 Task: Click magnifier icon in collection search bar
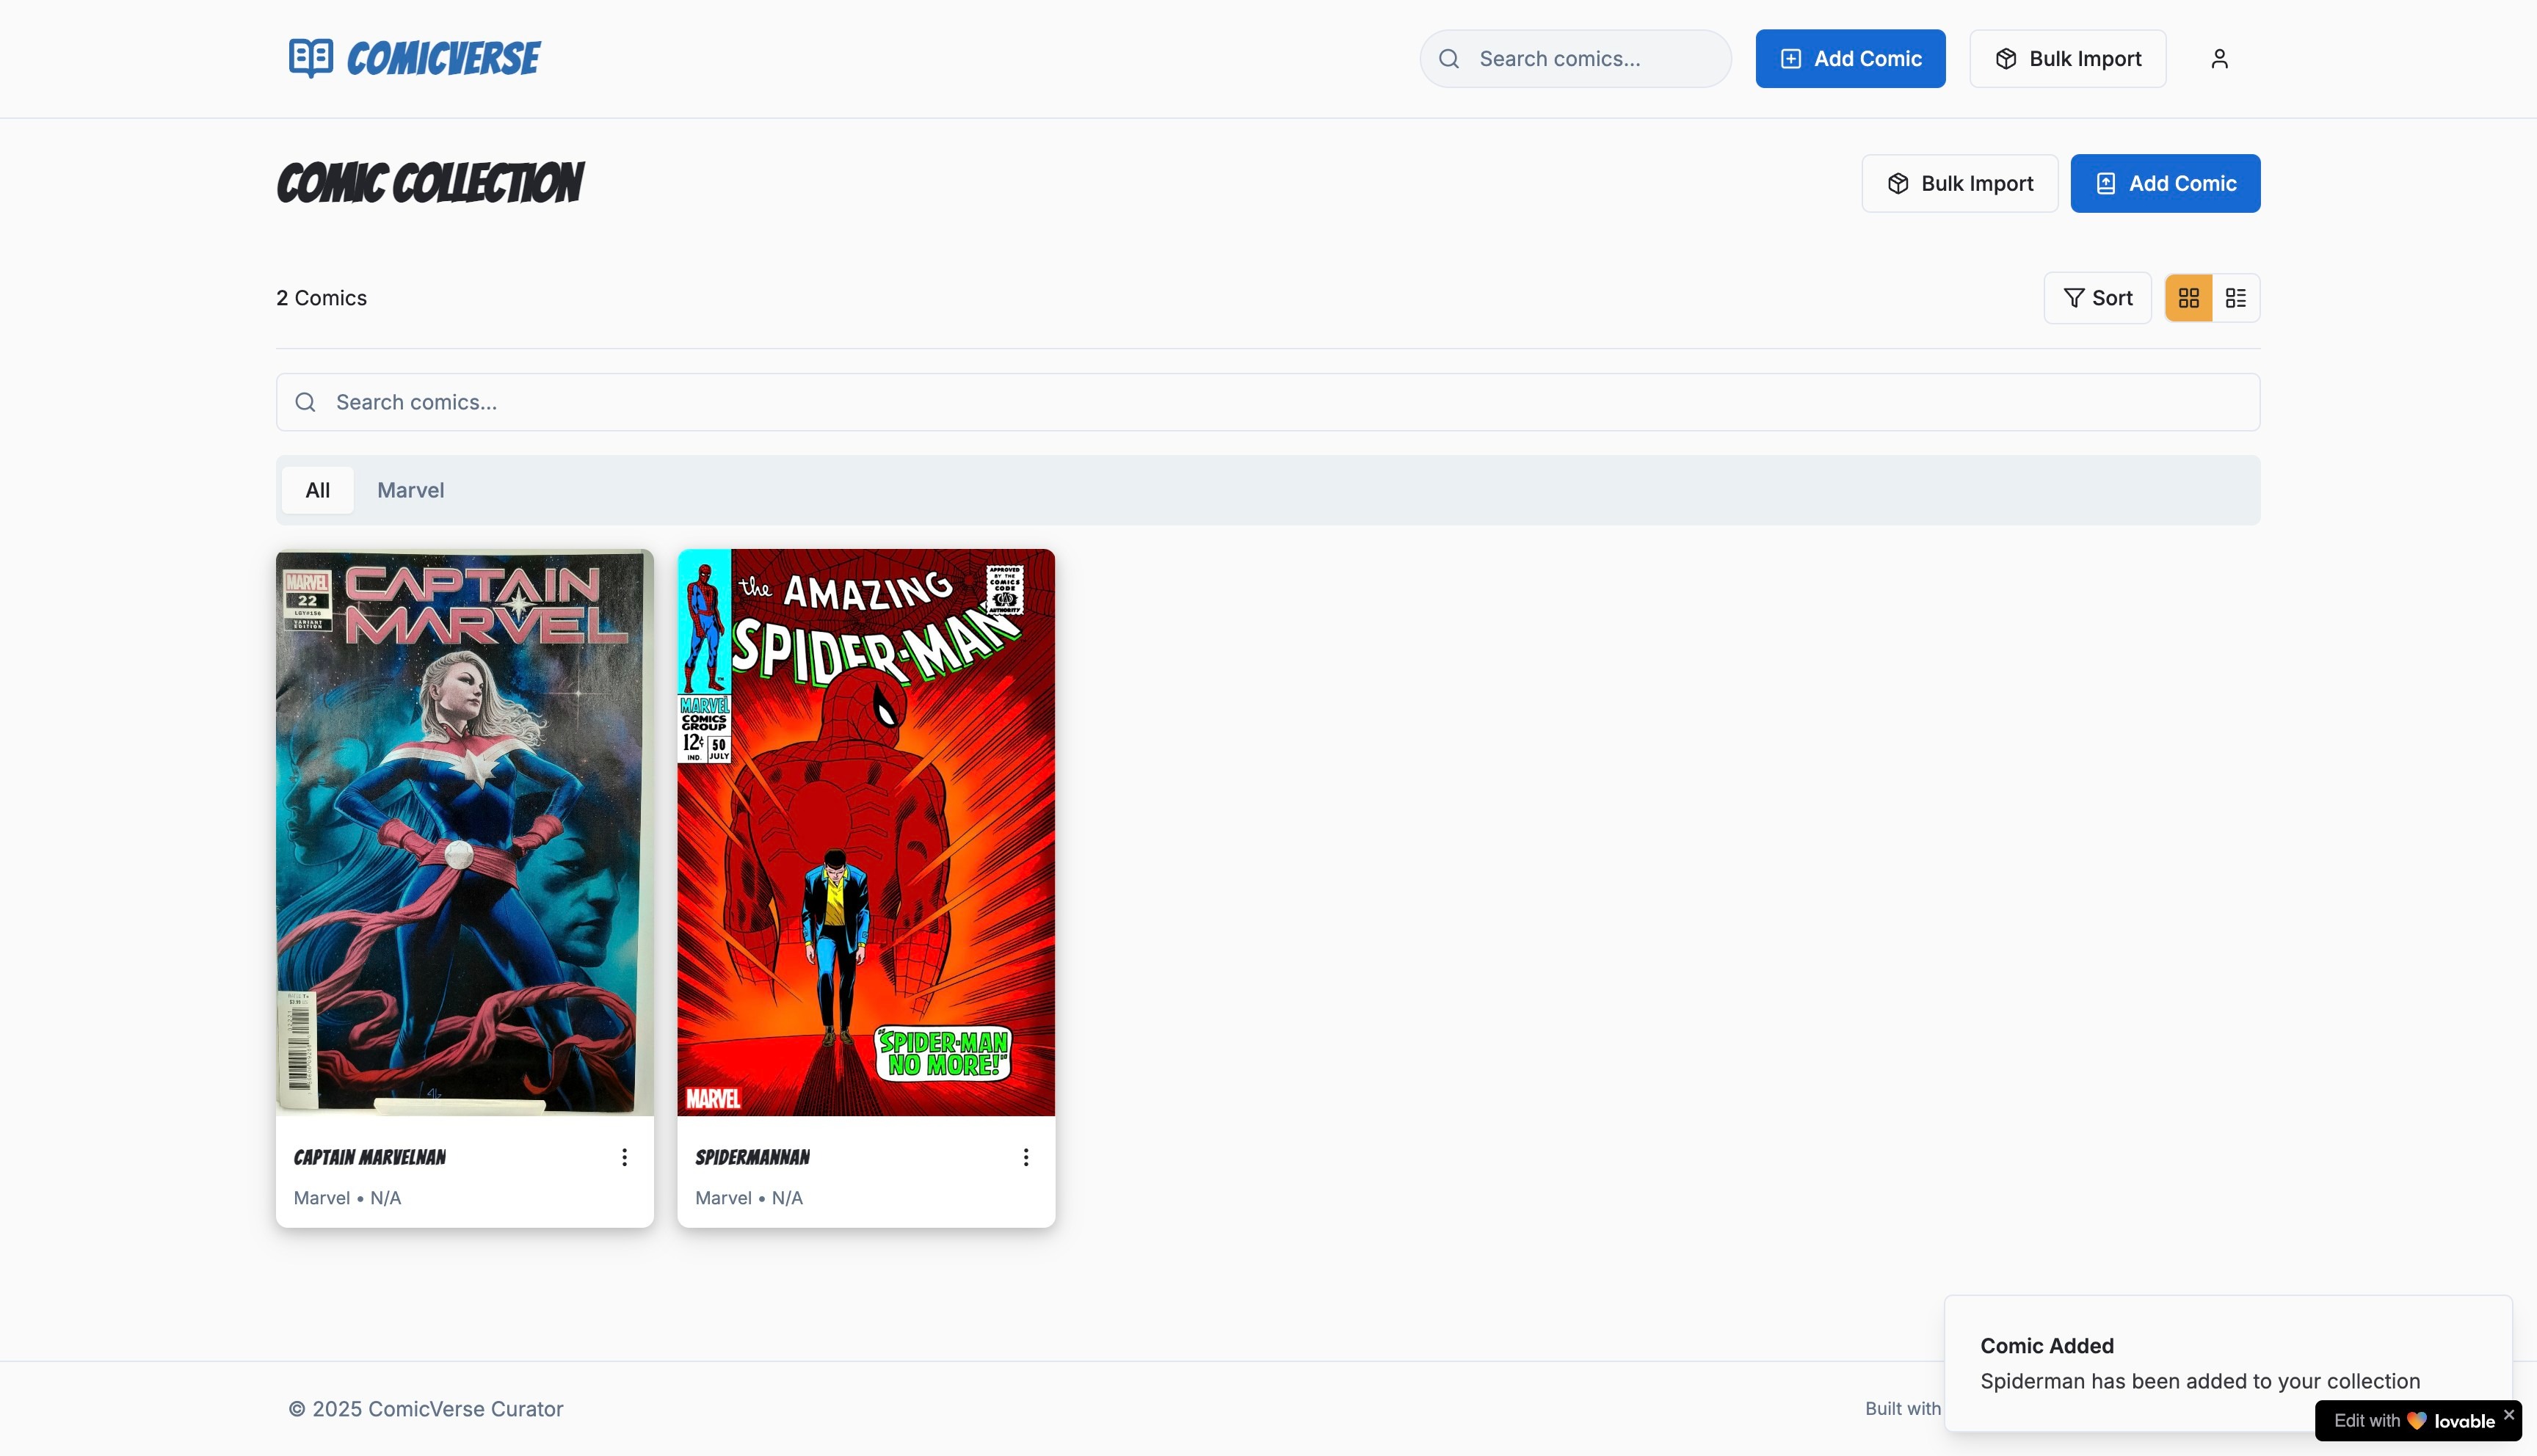(306, 402)
